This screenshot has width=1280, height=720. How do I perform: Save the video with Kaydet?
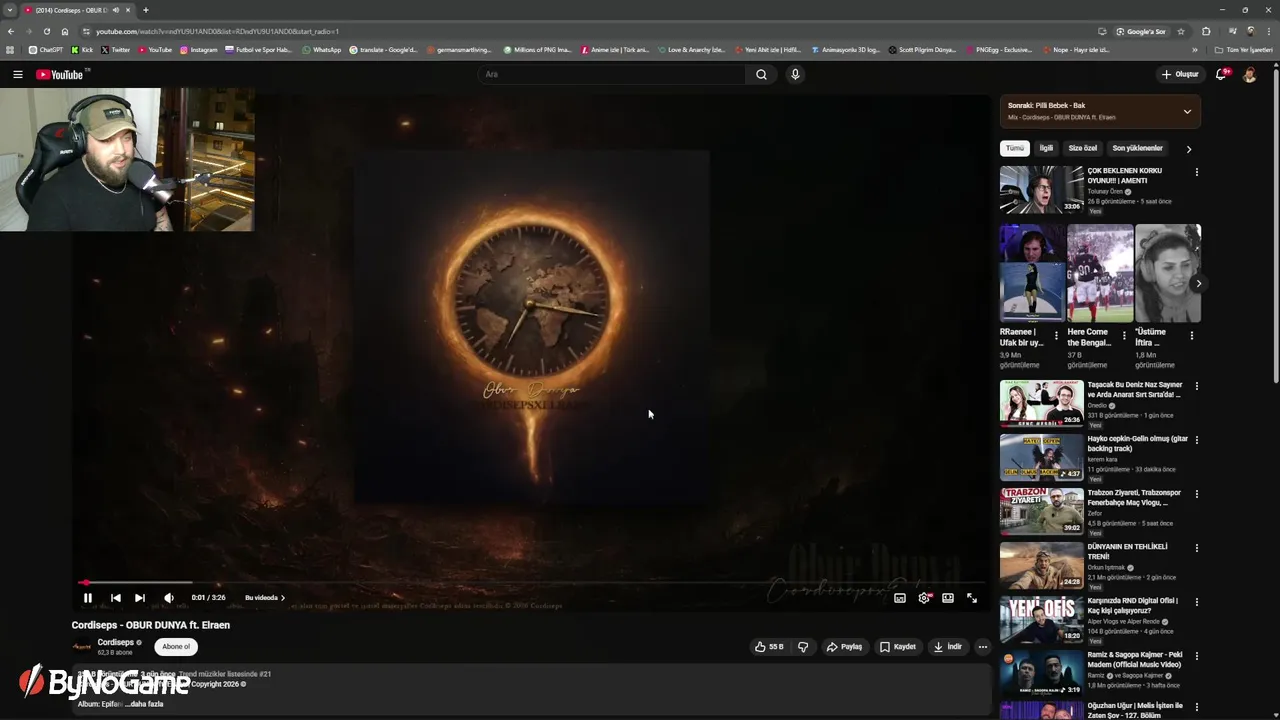898,647
